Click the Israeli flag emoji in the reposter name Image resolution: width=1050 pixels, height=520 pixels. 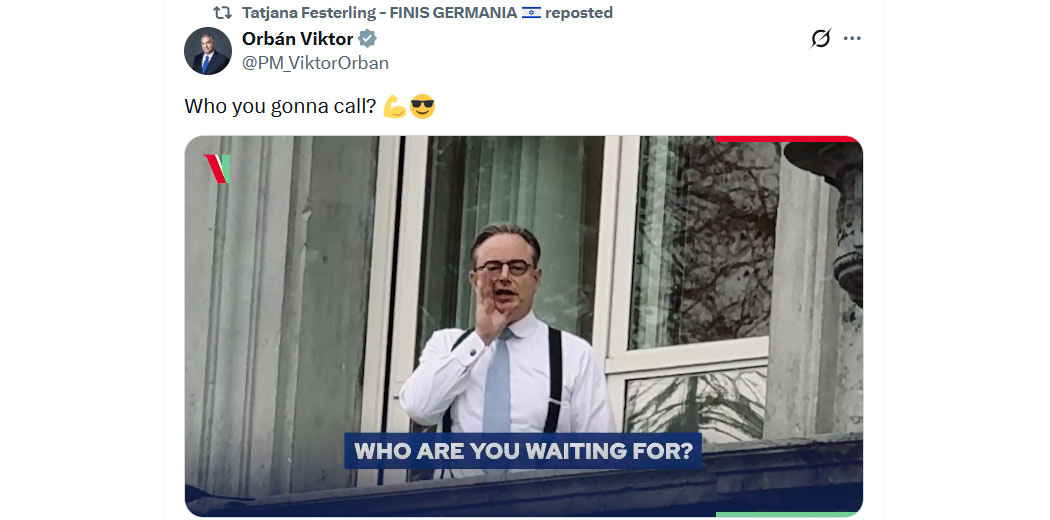tap(531, 13)
